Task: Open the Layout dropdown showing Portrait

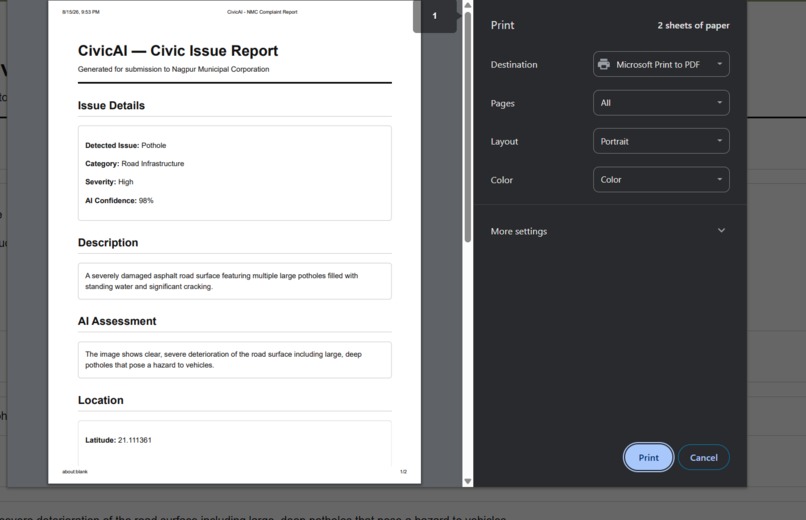Action: (661, 141)
